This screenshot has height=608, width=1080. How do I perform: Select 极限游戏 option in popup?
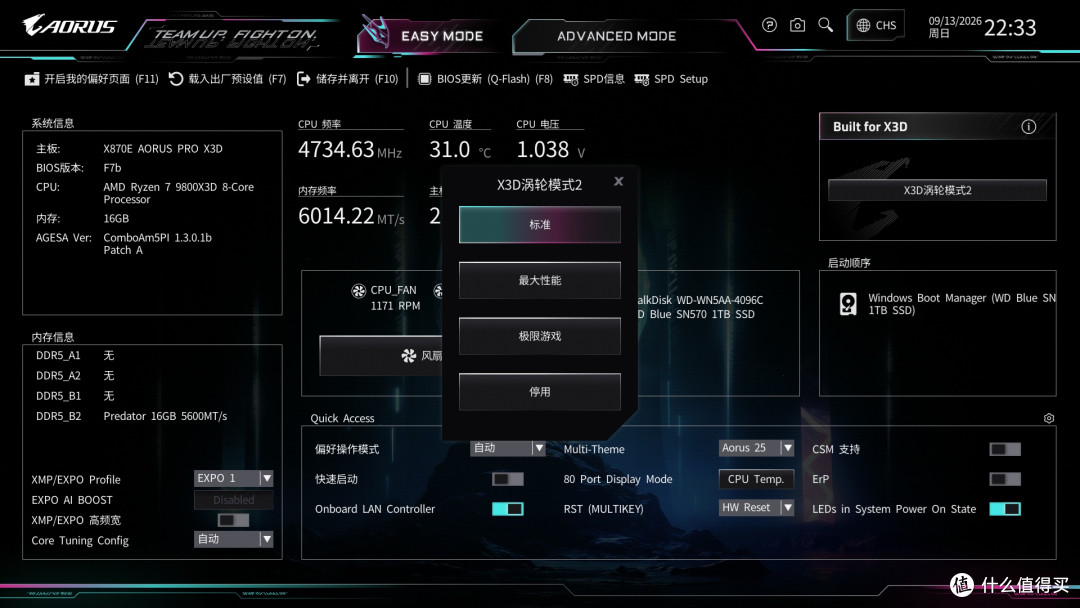click(539, 336)
